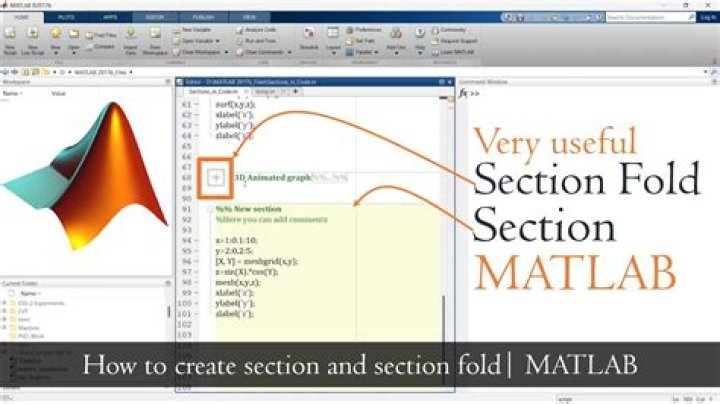Open the Open Variable dropdown
The image size is (720, 404).
(218, 41)
